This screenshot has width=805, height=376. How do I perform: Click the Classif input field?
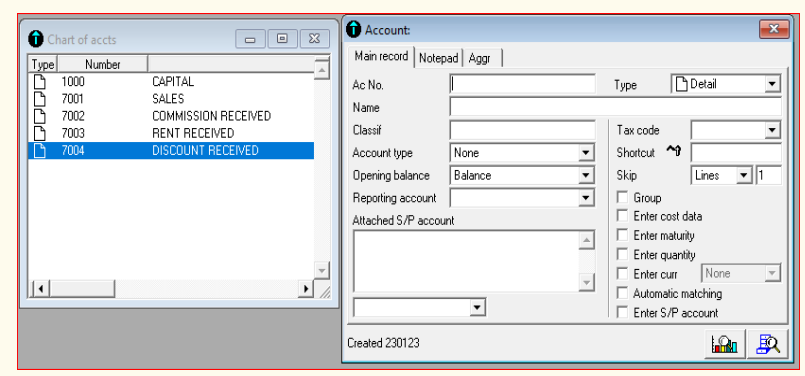[523, 130]
